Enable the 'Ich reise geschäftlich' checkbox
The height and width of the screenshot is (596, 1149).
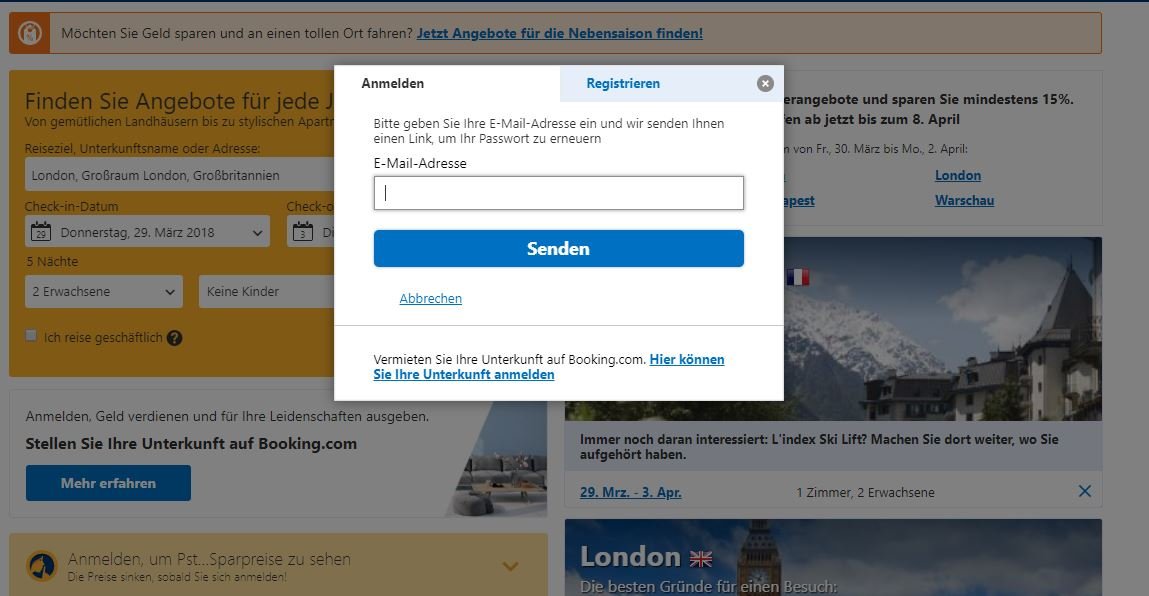pos(31,337)
